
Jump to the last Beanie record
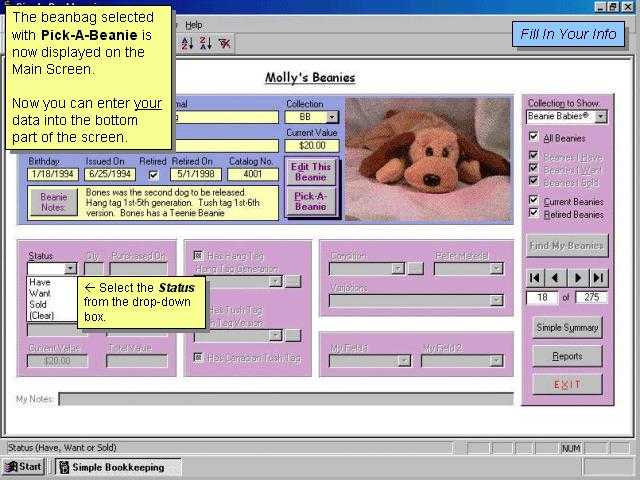pos(598,277)
